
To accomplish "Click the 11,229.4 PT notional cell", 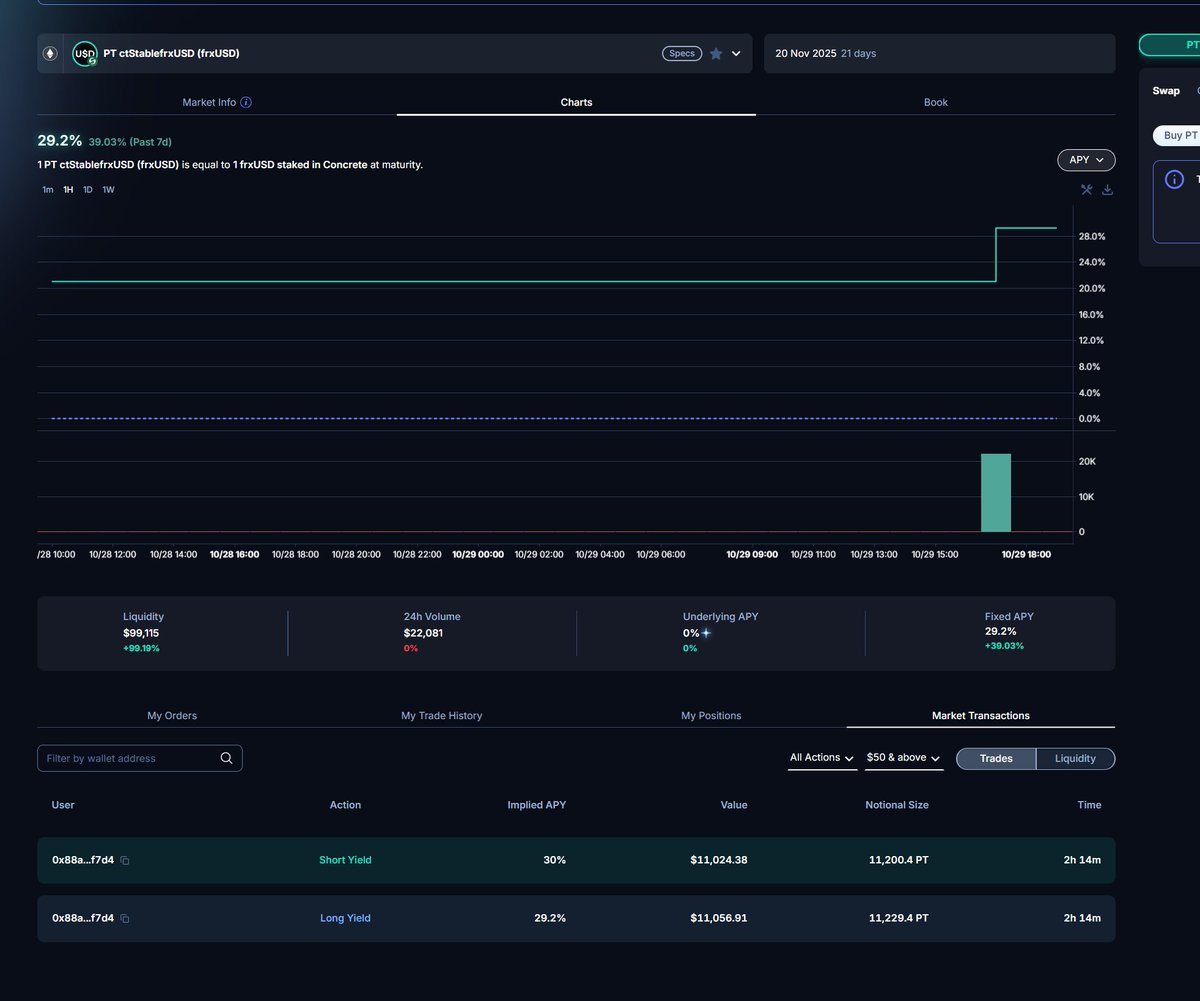I will tap(899, 918).
